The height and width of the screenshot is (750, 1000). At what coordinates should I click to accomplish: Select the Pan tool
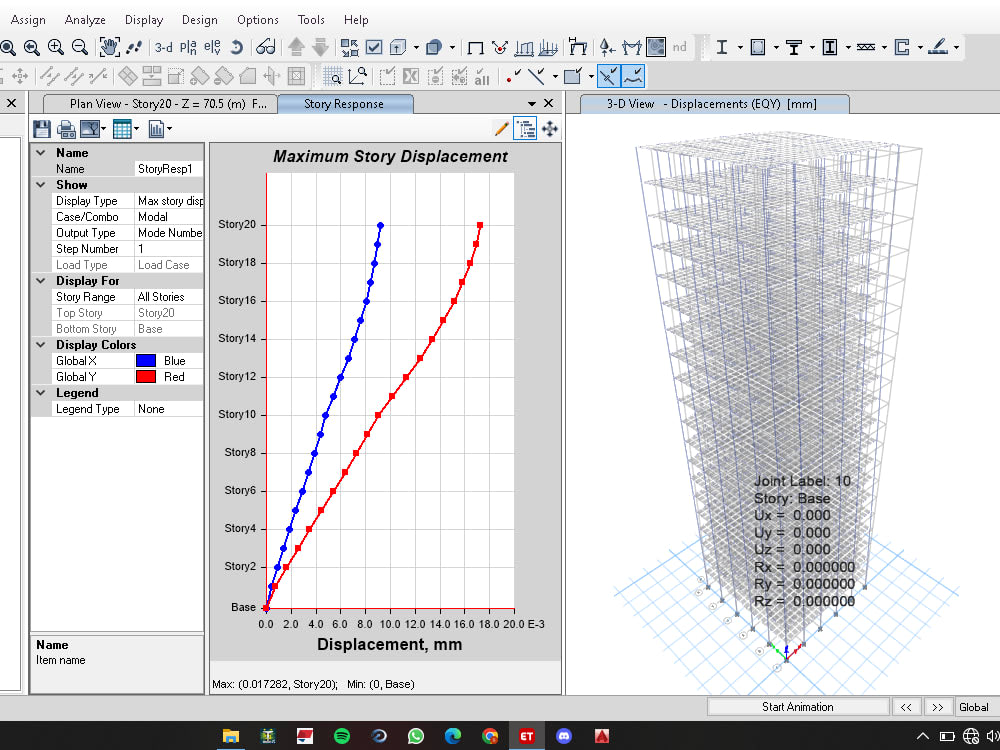pyautogui.click(x=108, y=47)
